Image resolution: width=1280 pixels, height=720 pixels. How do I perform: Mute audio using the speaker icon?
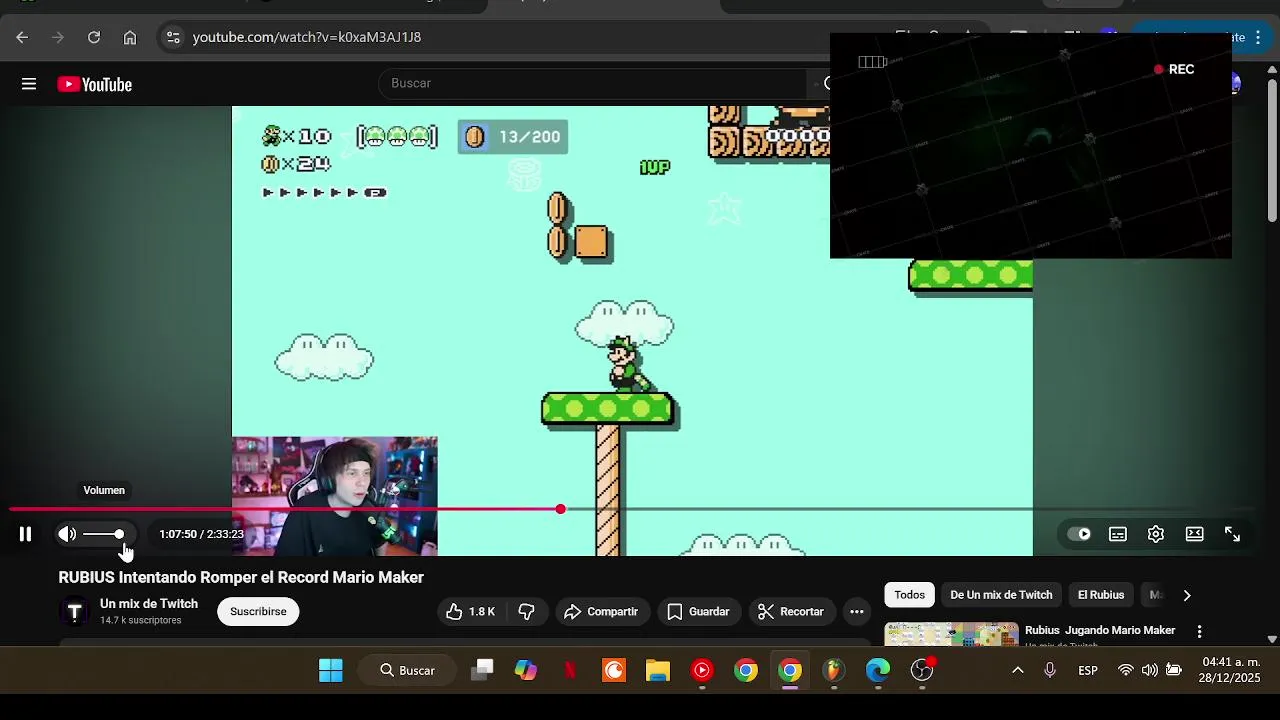click(67, 534)
